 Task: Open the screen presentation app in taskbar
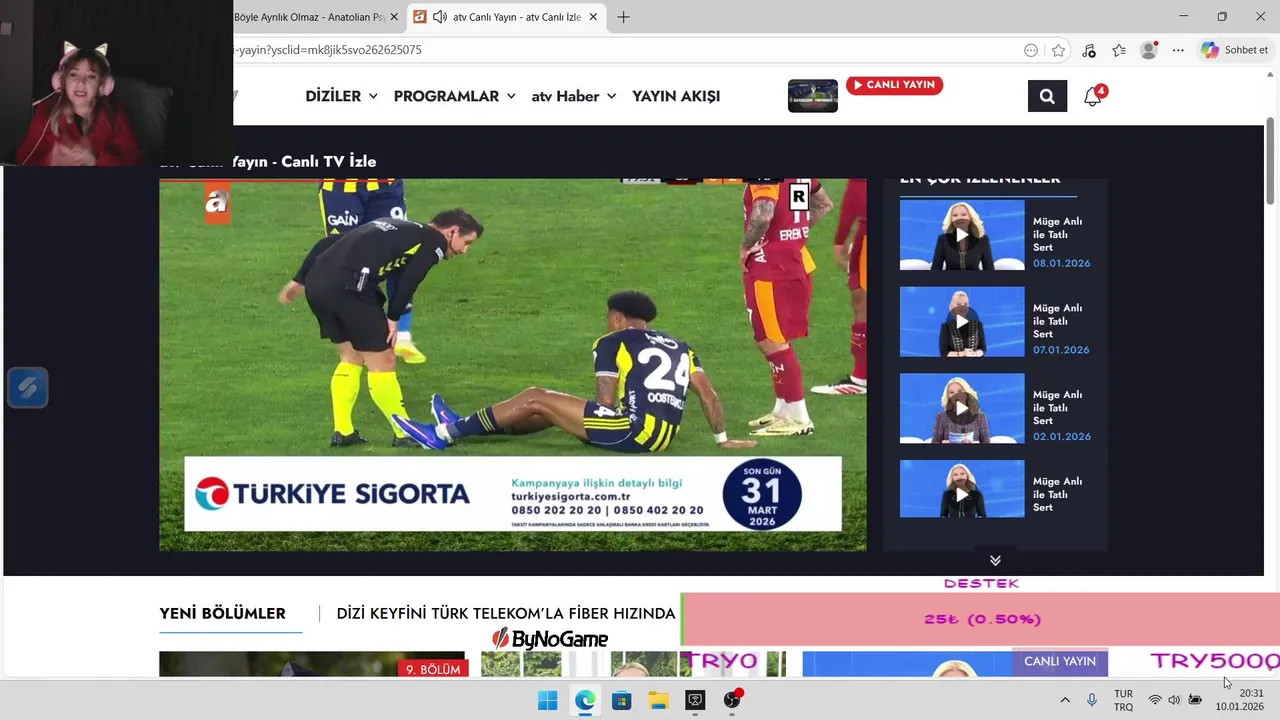point(695,700)
